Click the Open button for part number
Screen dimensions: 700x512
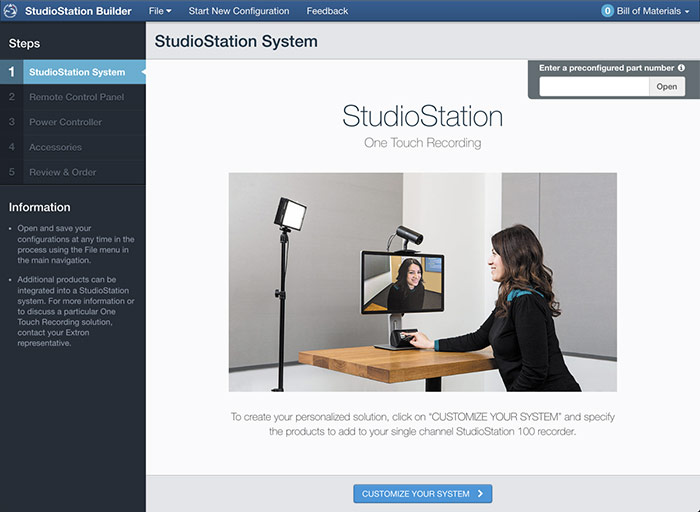tap(667, 87)
